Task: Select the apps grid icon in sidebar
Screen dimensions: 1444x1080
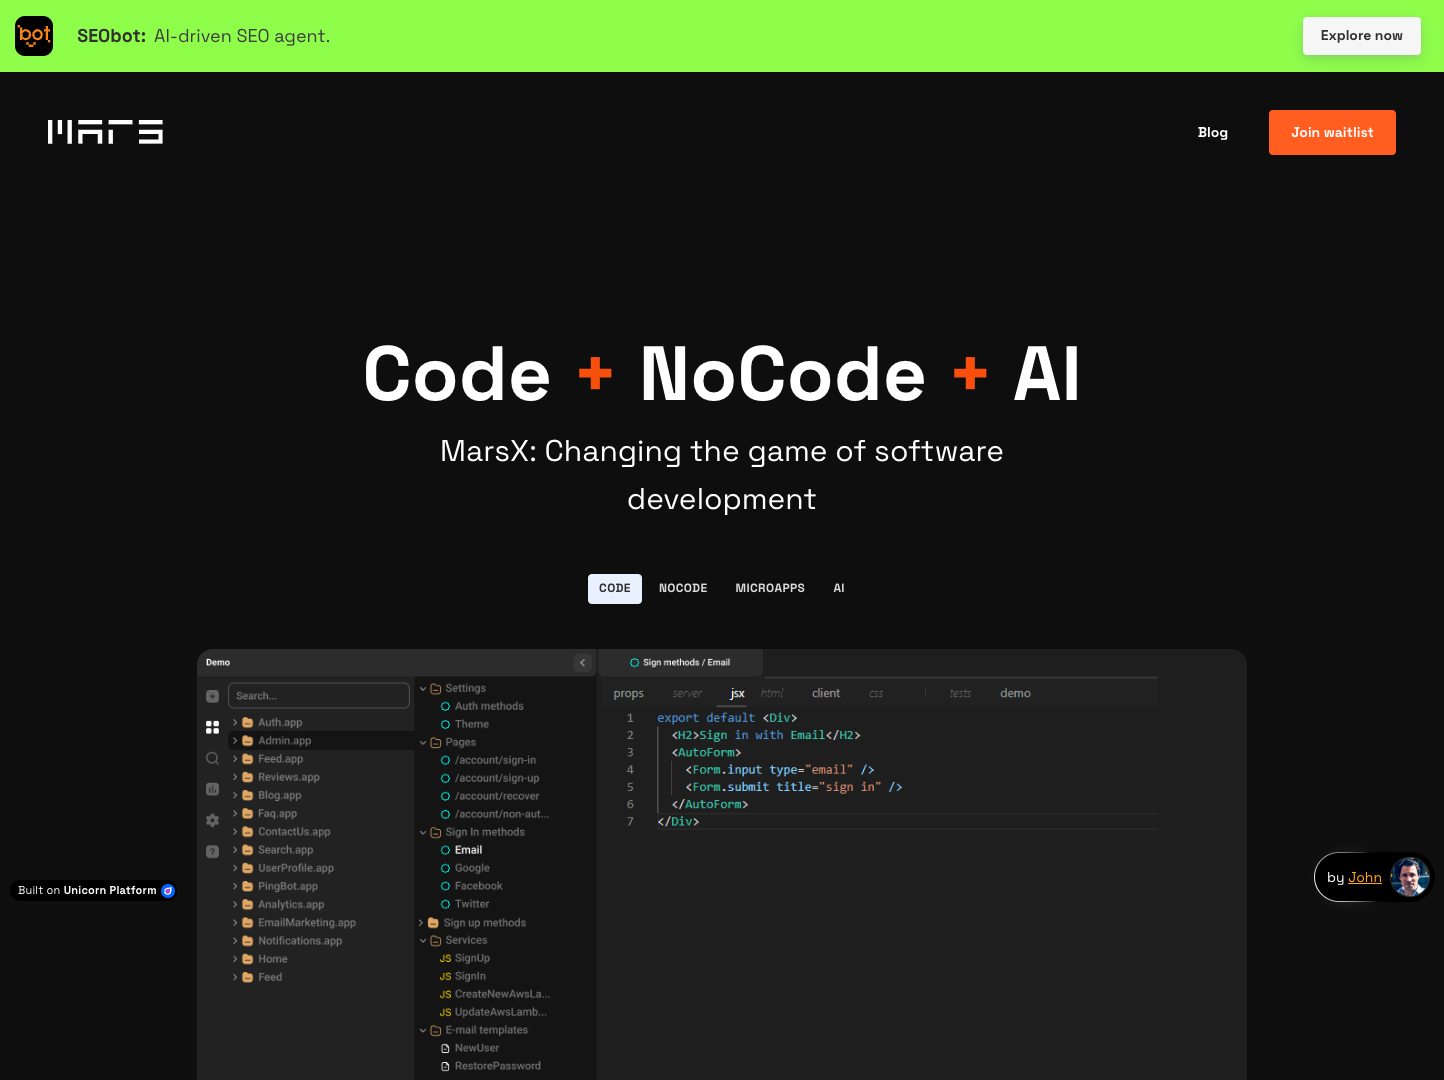Action: click(212, 727)
